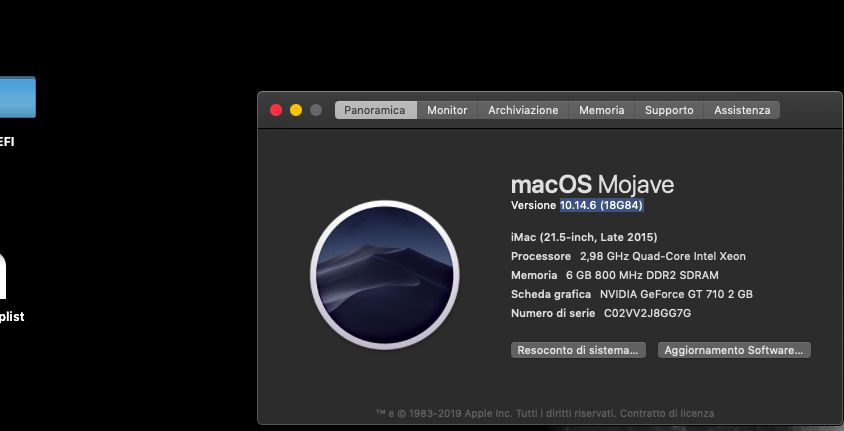Image resolution: width=844 pixels, height=431 pixels.
Task: Select the Memoria tab
Action: 601,110
